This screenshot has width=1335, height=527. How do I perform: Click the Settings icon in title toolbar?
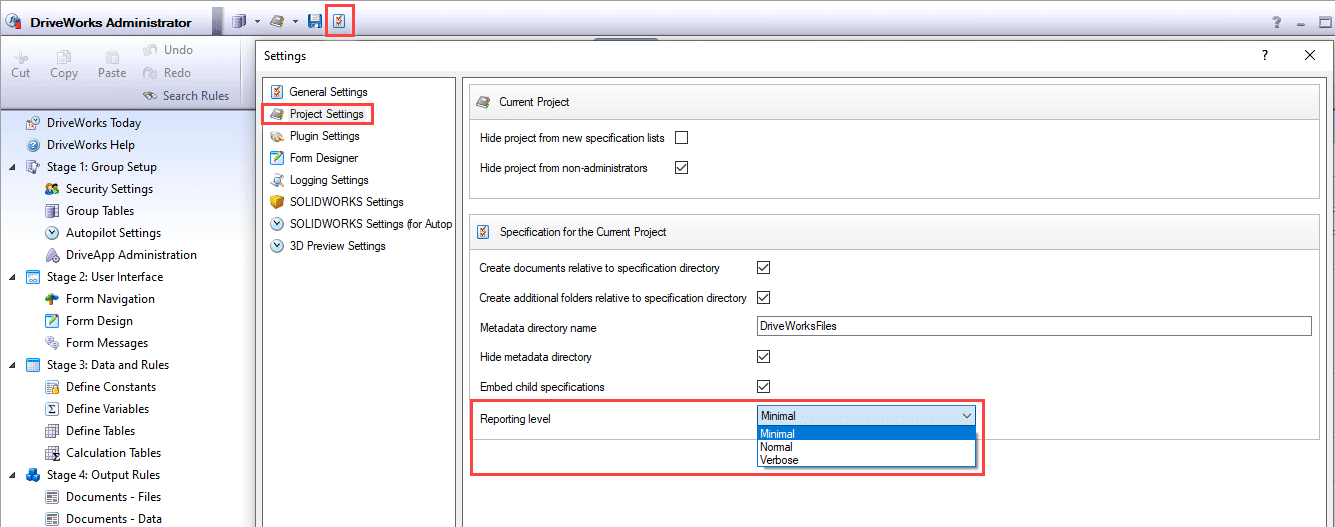pyautogui.click(x=340, y=21)
